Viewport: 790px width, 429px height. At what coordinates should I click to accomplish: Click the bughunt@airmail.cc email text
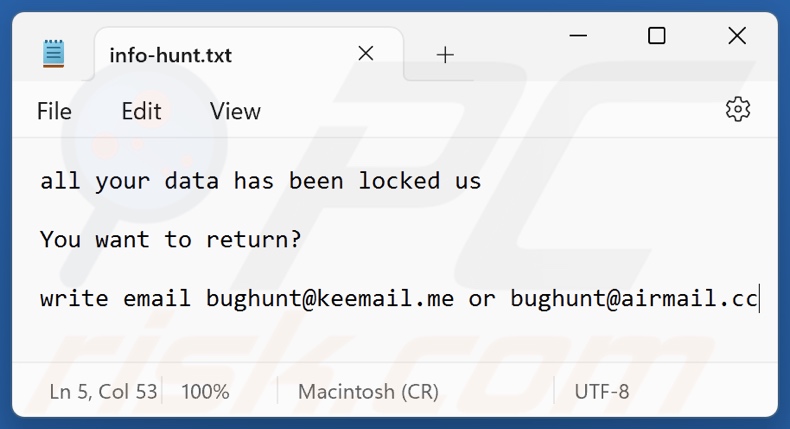click(634, 298)
